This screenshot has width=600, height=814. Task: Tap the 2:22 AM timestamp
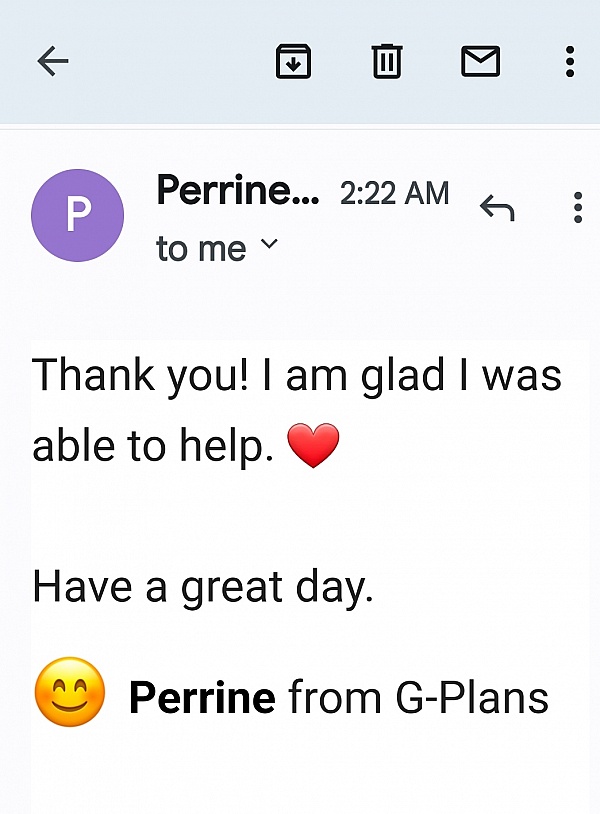coord(394,192)
